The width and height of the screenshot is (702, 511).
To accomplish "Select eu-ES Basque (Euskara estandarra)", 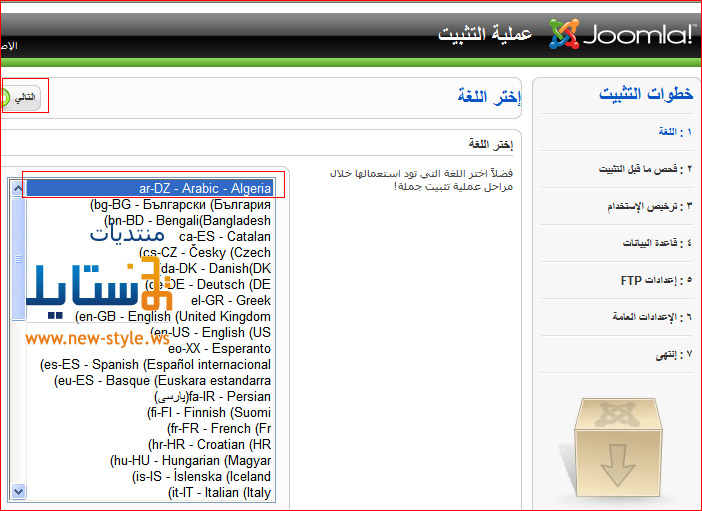I will 149,380.
